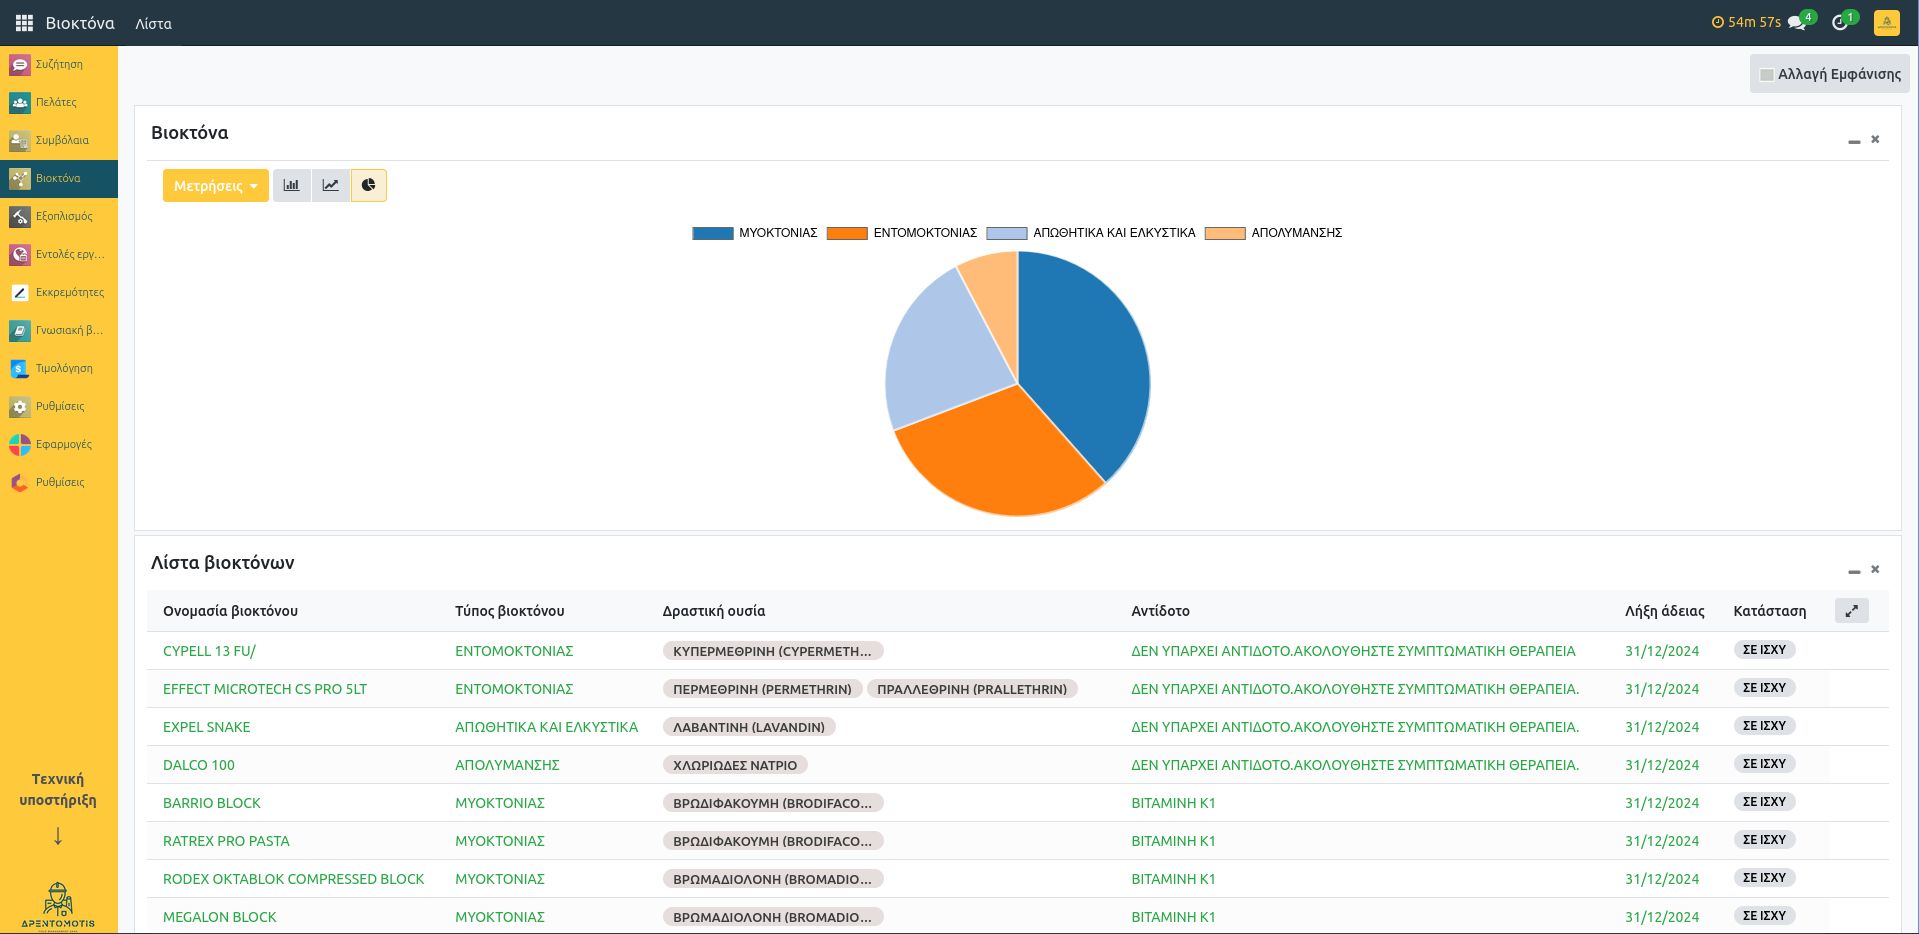Open Εκκρεμότητες in the sidebar
The width and height of the screenshot is (1919, 934).
pyautogui.click(x=59, y=292)
